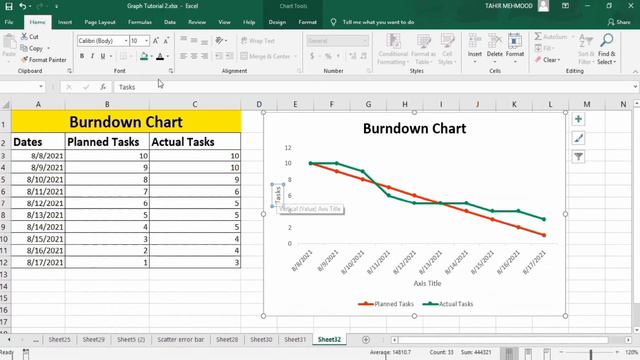This screenshot has height=360, width=640.
Task: Switch to the Formulas tab
Action: point(140,22)
